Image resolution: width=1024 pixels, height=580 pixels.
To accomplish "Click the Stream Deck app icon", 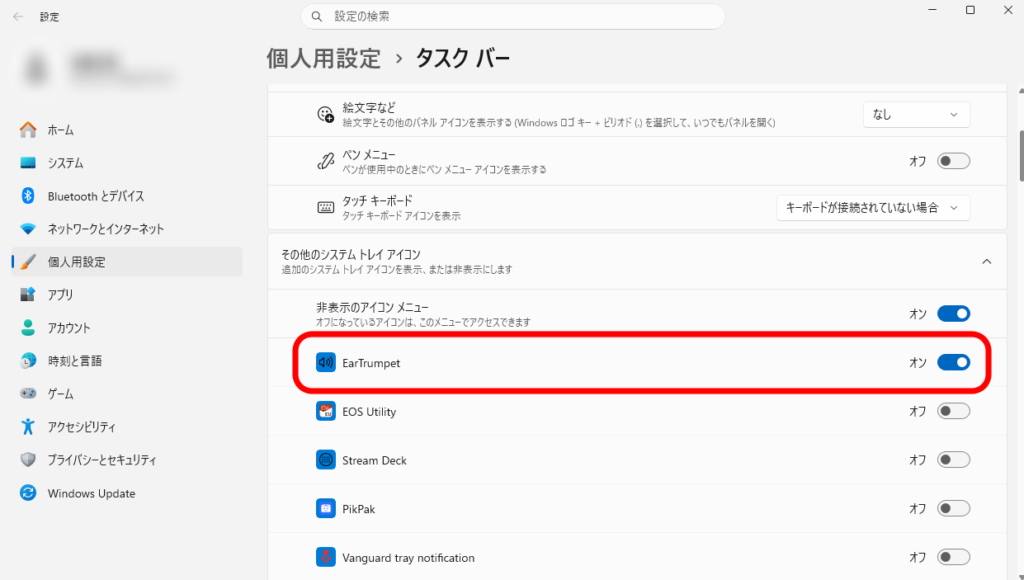I will pos(325,460).
